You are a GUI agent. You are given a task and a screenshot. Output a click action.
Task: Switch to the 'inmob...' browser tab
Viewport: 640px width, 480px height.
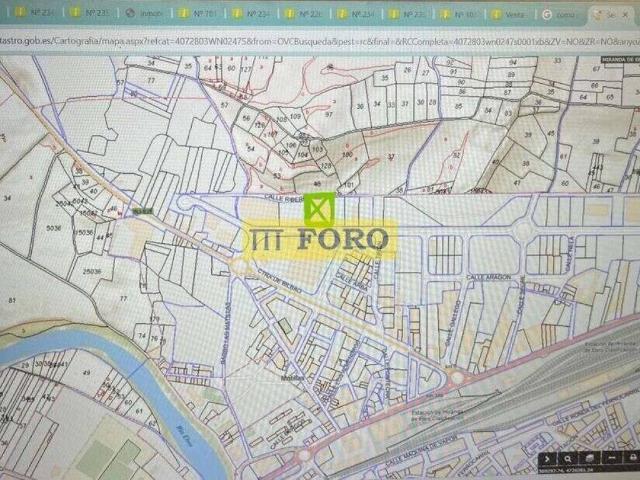144,13
